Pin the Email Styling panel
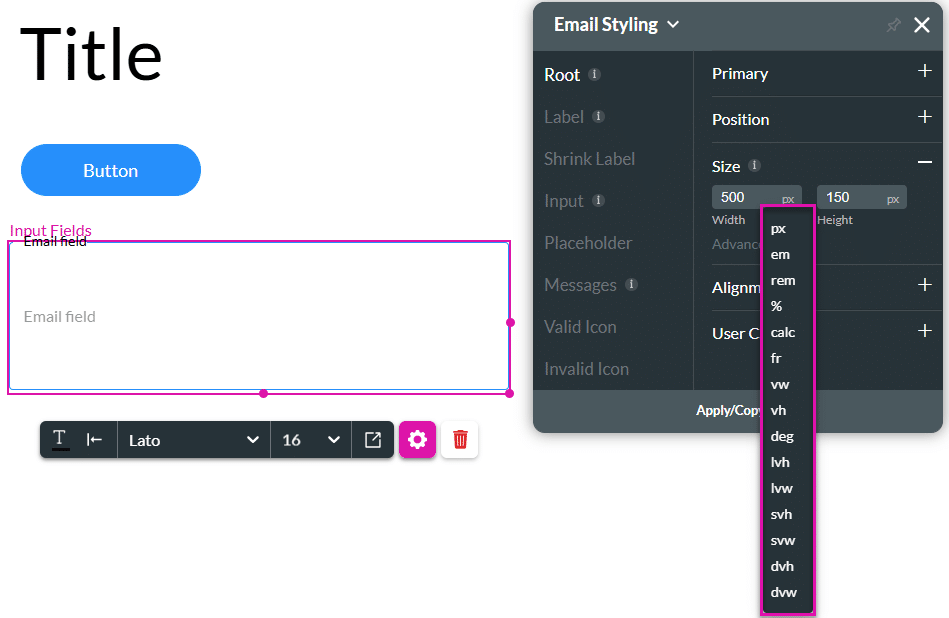Image resolution: width=949 pixels, height=618 pixels. click(893, 25)
